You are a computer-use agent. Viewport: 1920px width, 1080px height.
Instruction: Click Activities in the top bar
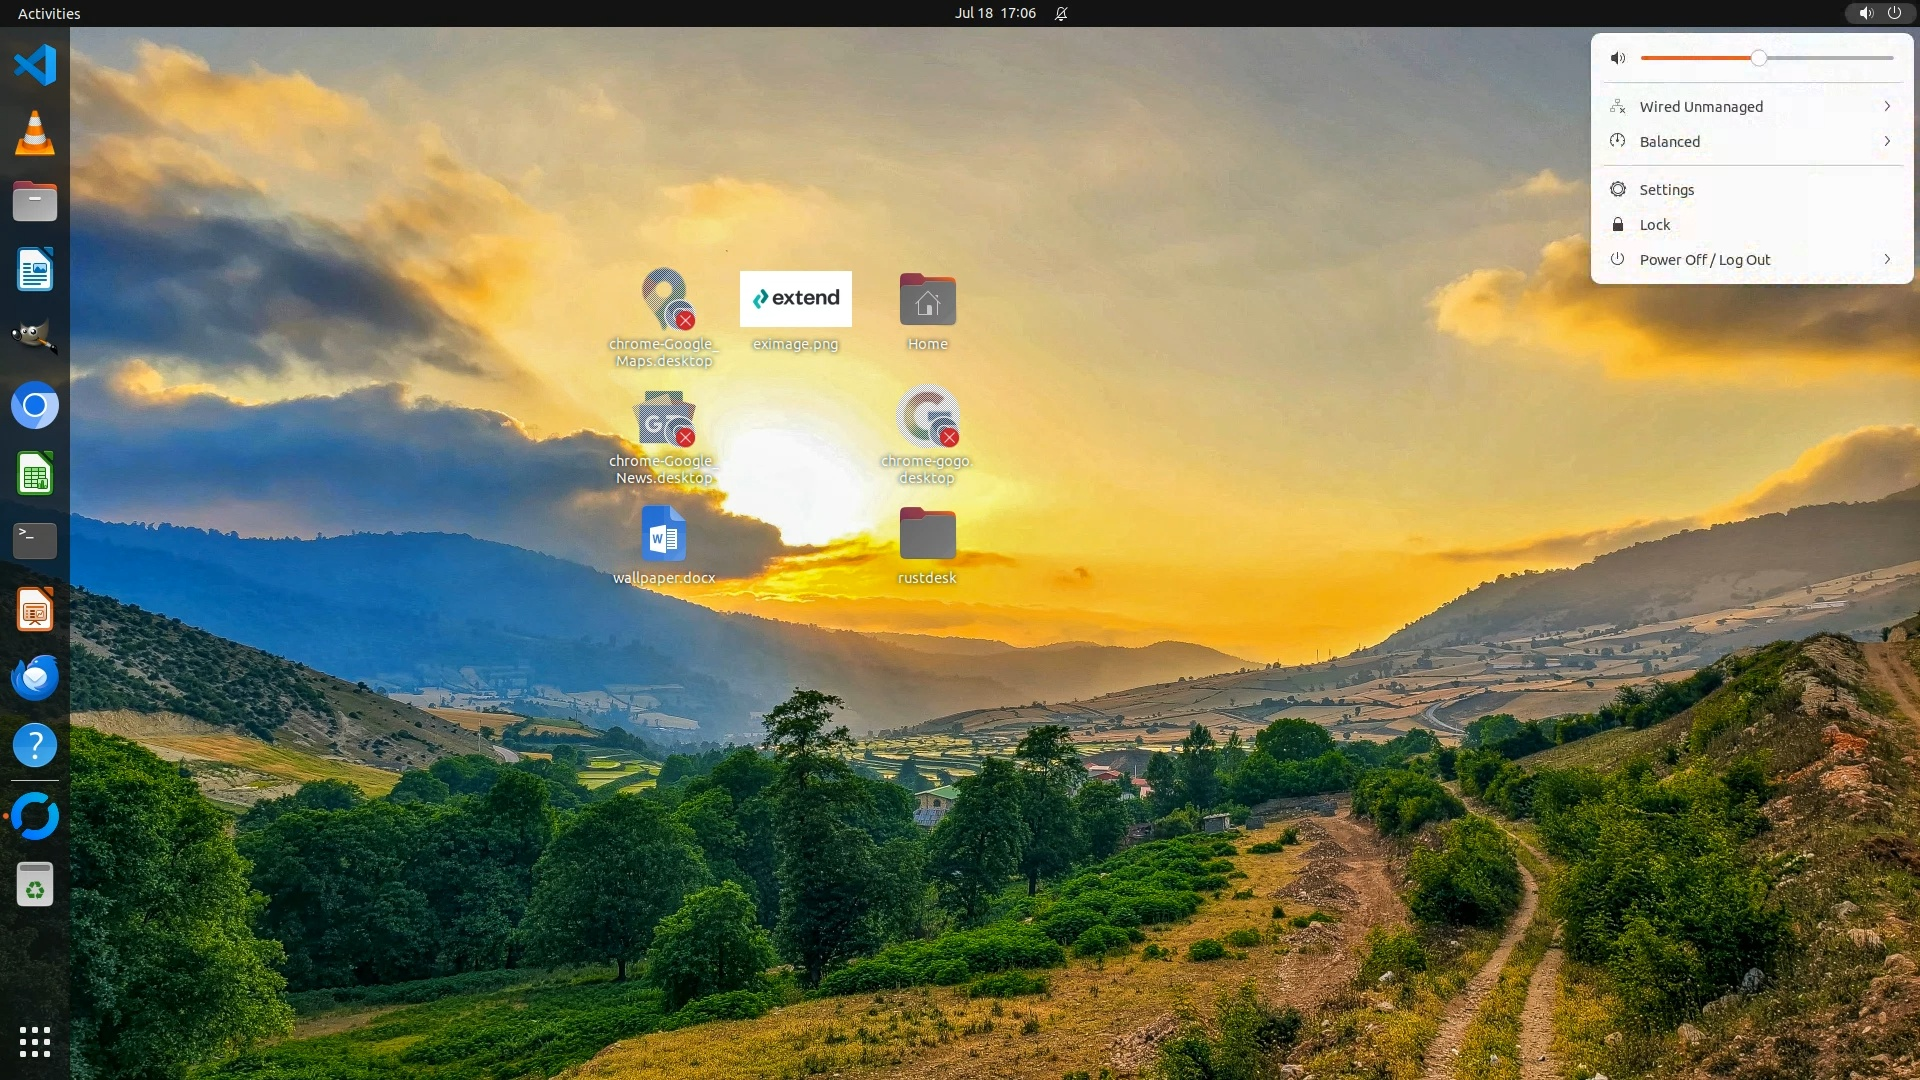[49, 14]
